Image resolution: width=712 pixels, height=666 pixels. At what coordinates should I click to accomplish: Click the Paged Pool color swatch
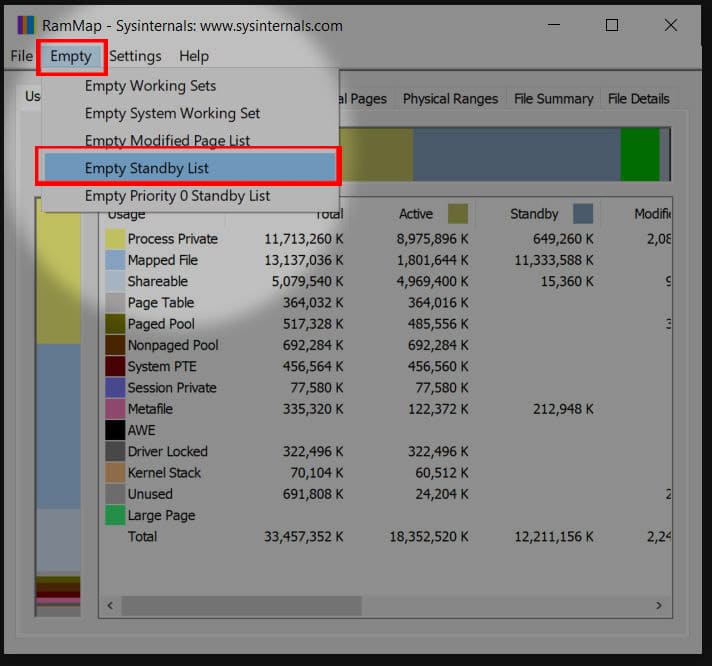point(115,324)
